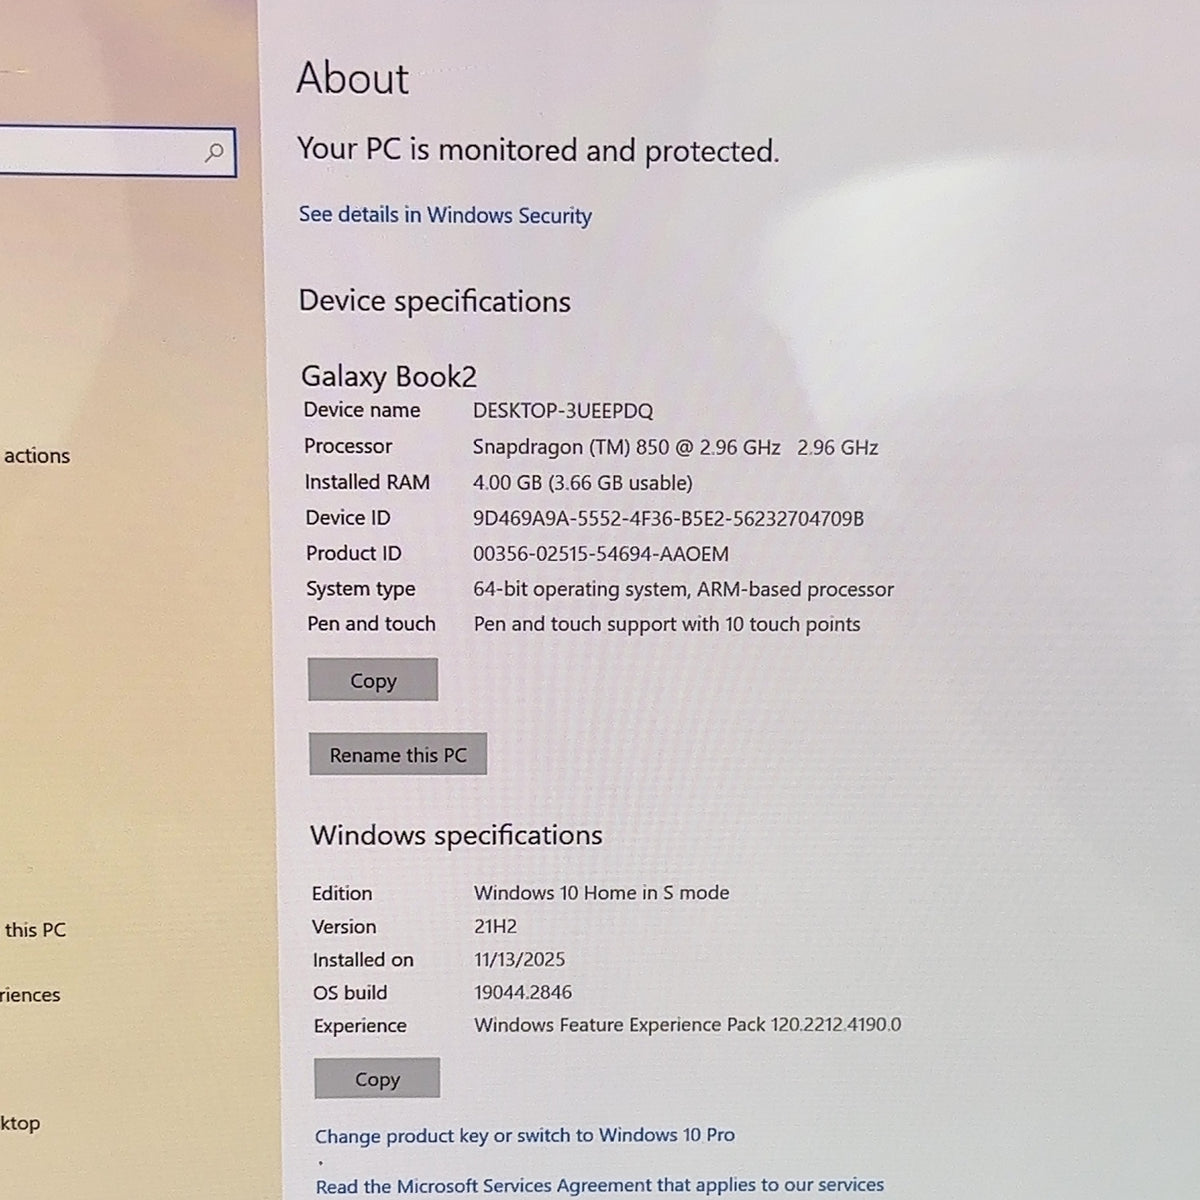Click the Snapdragon (TM) 850 processor value
Screen dimensions: 1200x1200
pyautogui.click(x=675, y=447)
